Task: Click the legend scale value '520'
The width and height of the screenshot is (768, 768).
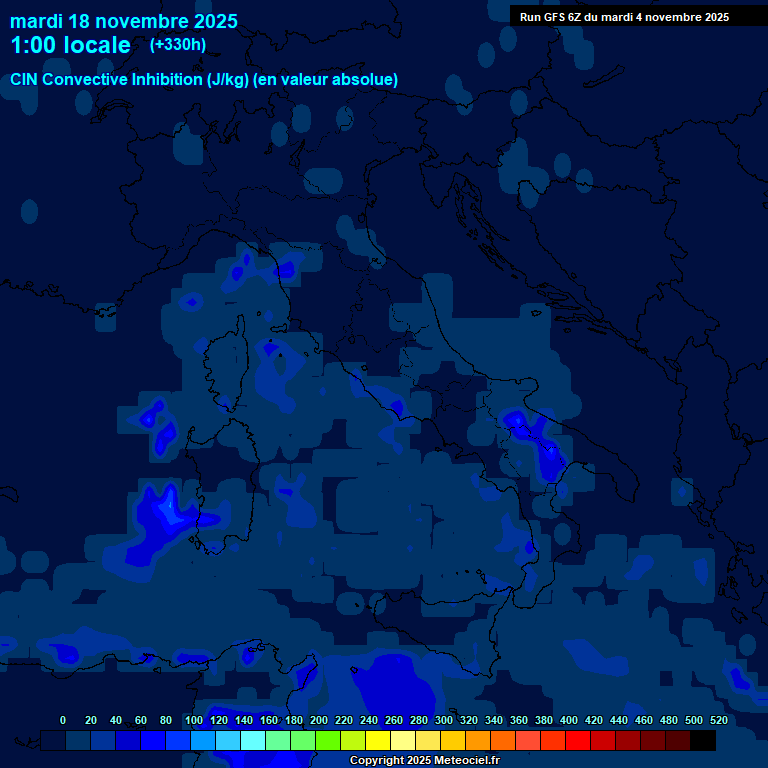Action: point(718,720)
